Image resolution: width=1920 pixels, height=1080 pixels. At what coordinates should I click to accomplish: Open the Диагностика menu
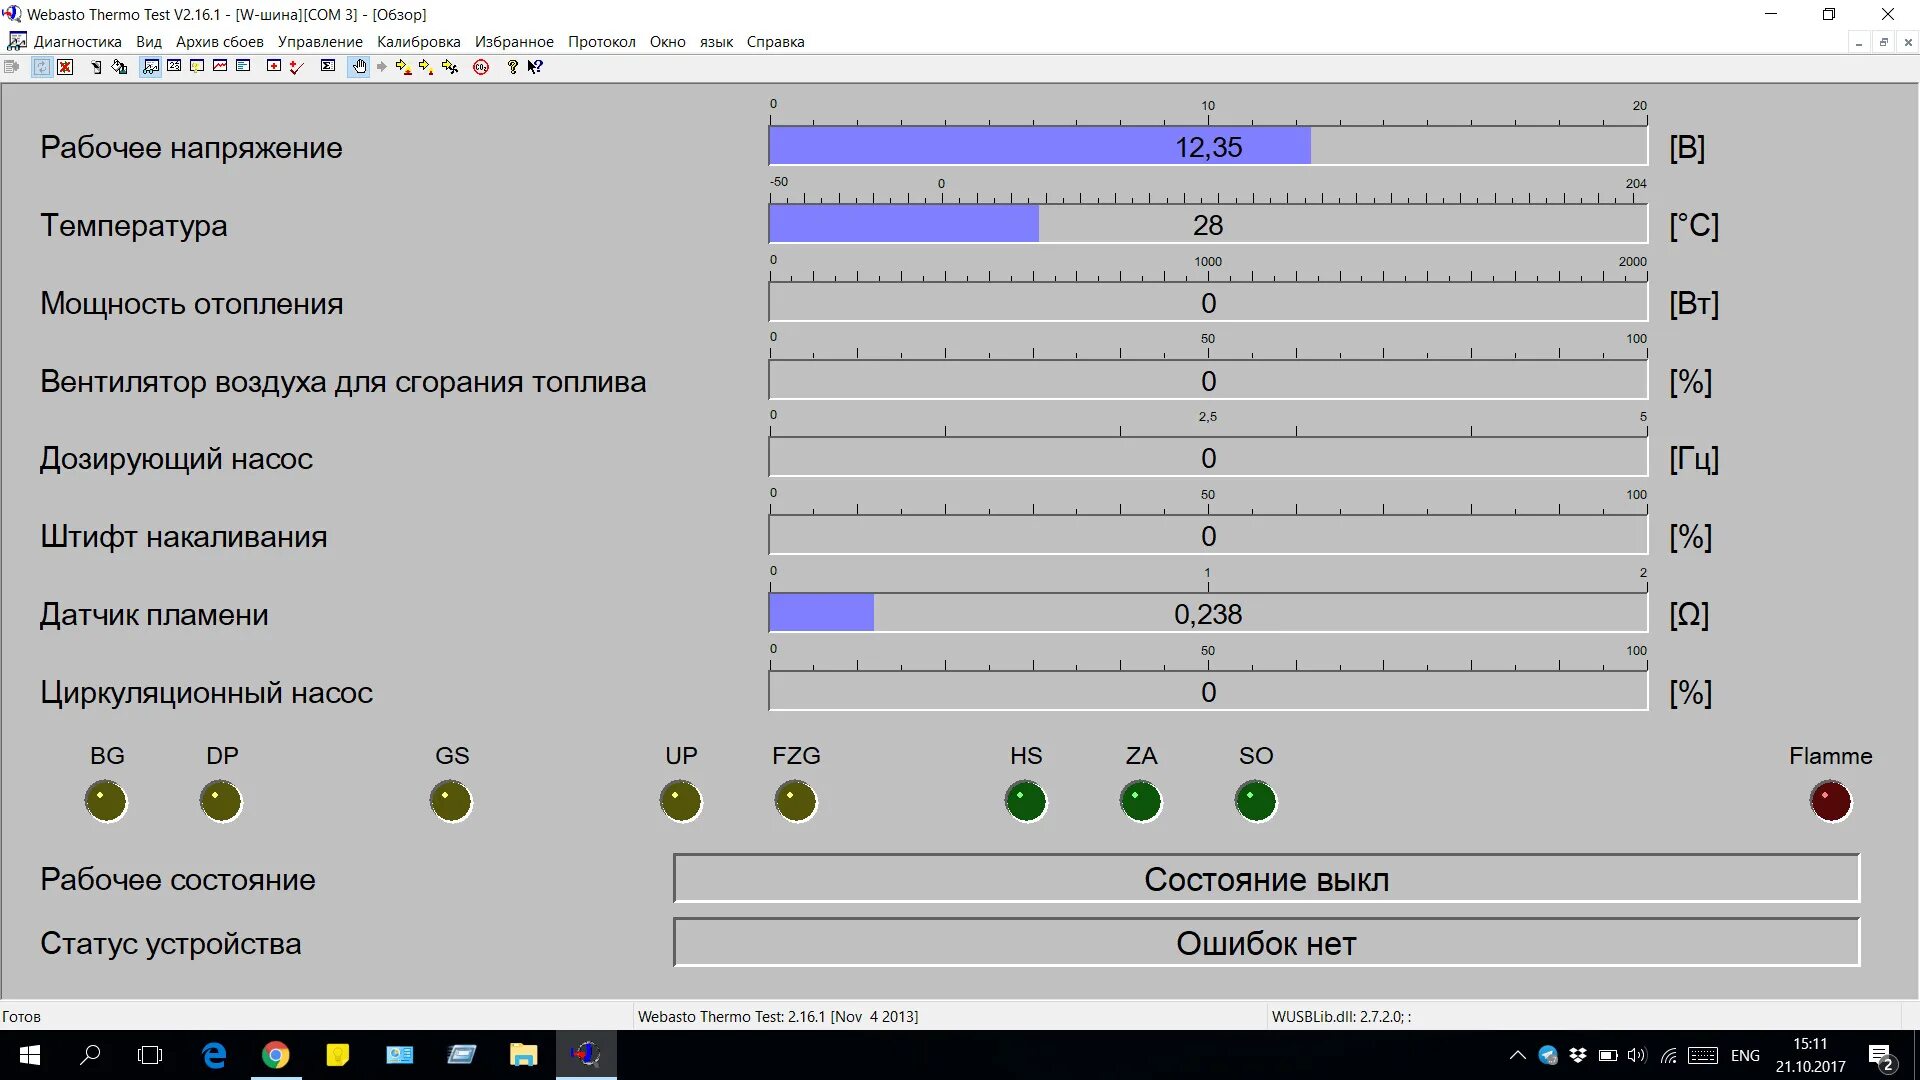77,42
